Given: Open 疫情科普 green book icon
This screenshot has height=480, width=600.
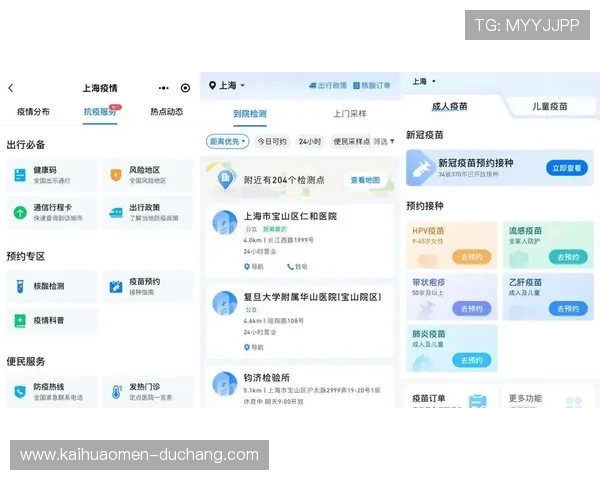Looking at the screenshot, I should [20, 321].
